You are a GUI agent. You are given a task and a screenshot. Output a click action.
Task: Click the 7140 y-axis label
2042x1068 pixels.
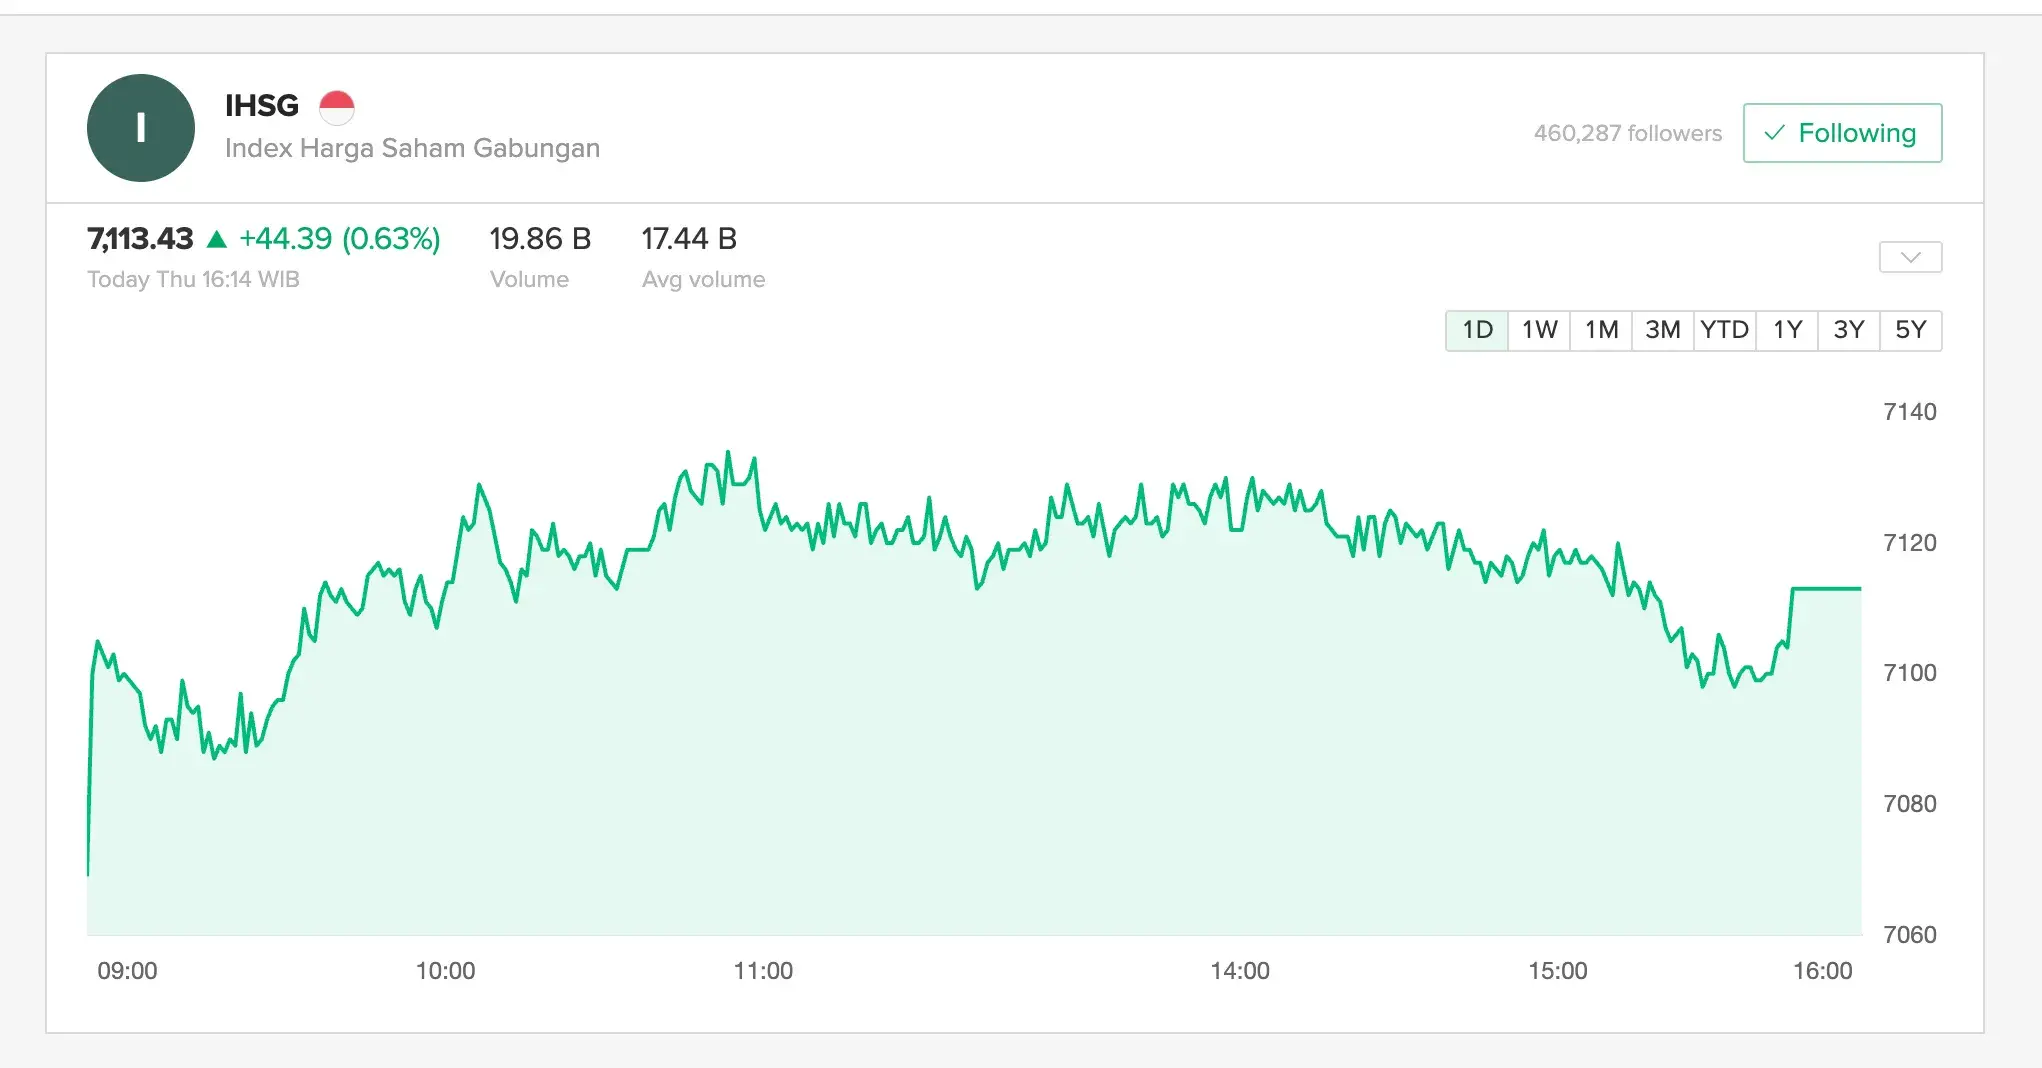tap(1910, 412)
